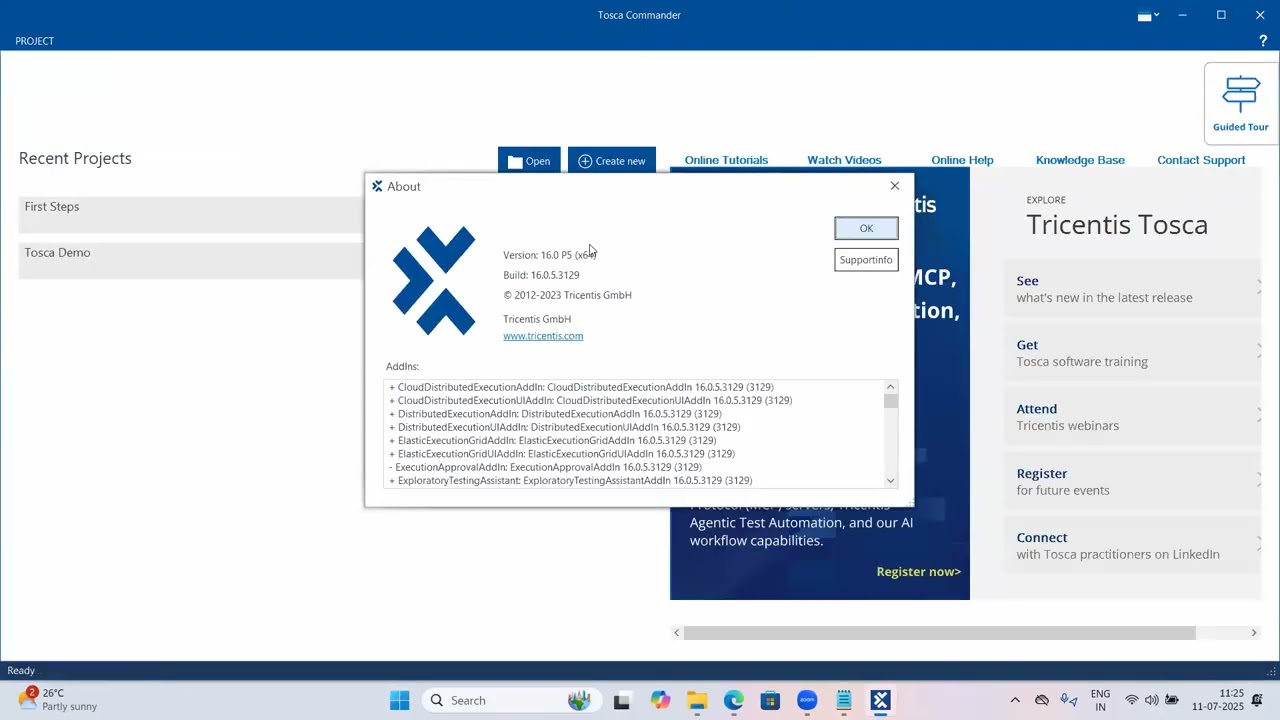Click the Tosca Commander taskbar icon
This screenshot has width=1280, height=720.
tap(880, 701)
